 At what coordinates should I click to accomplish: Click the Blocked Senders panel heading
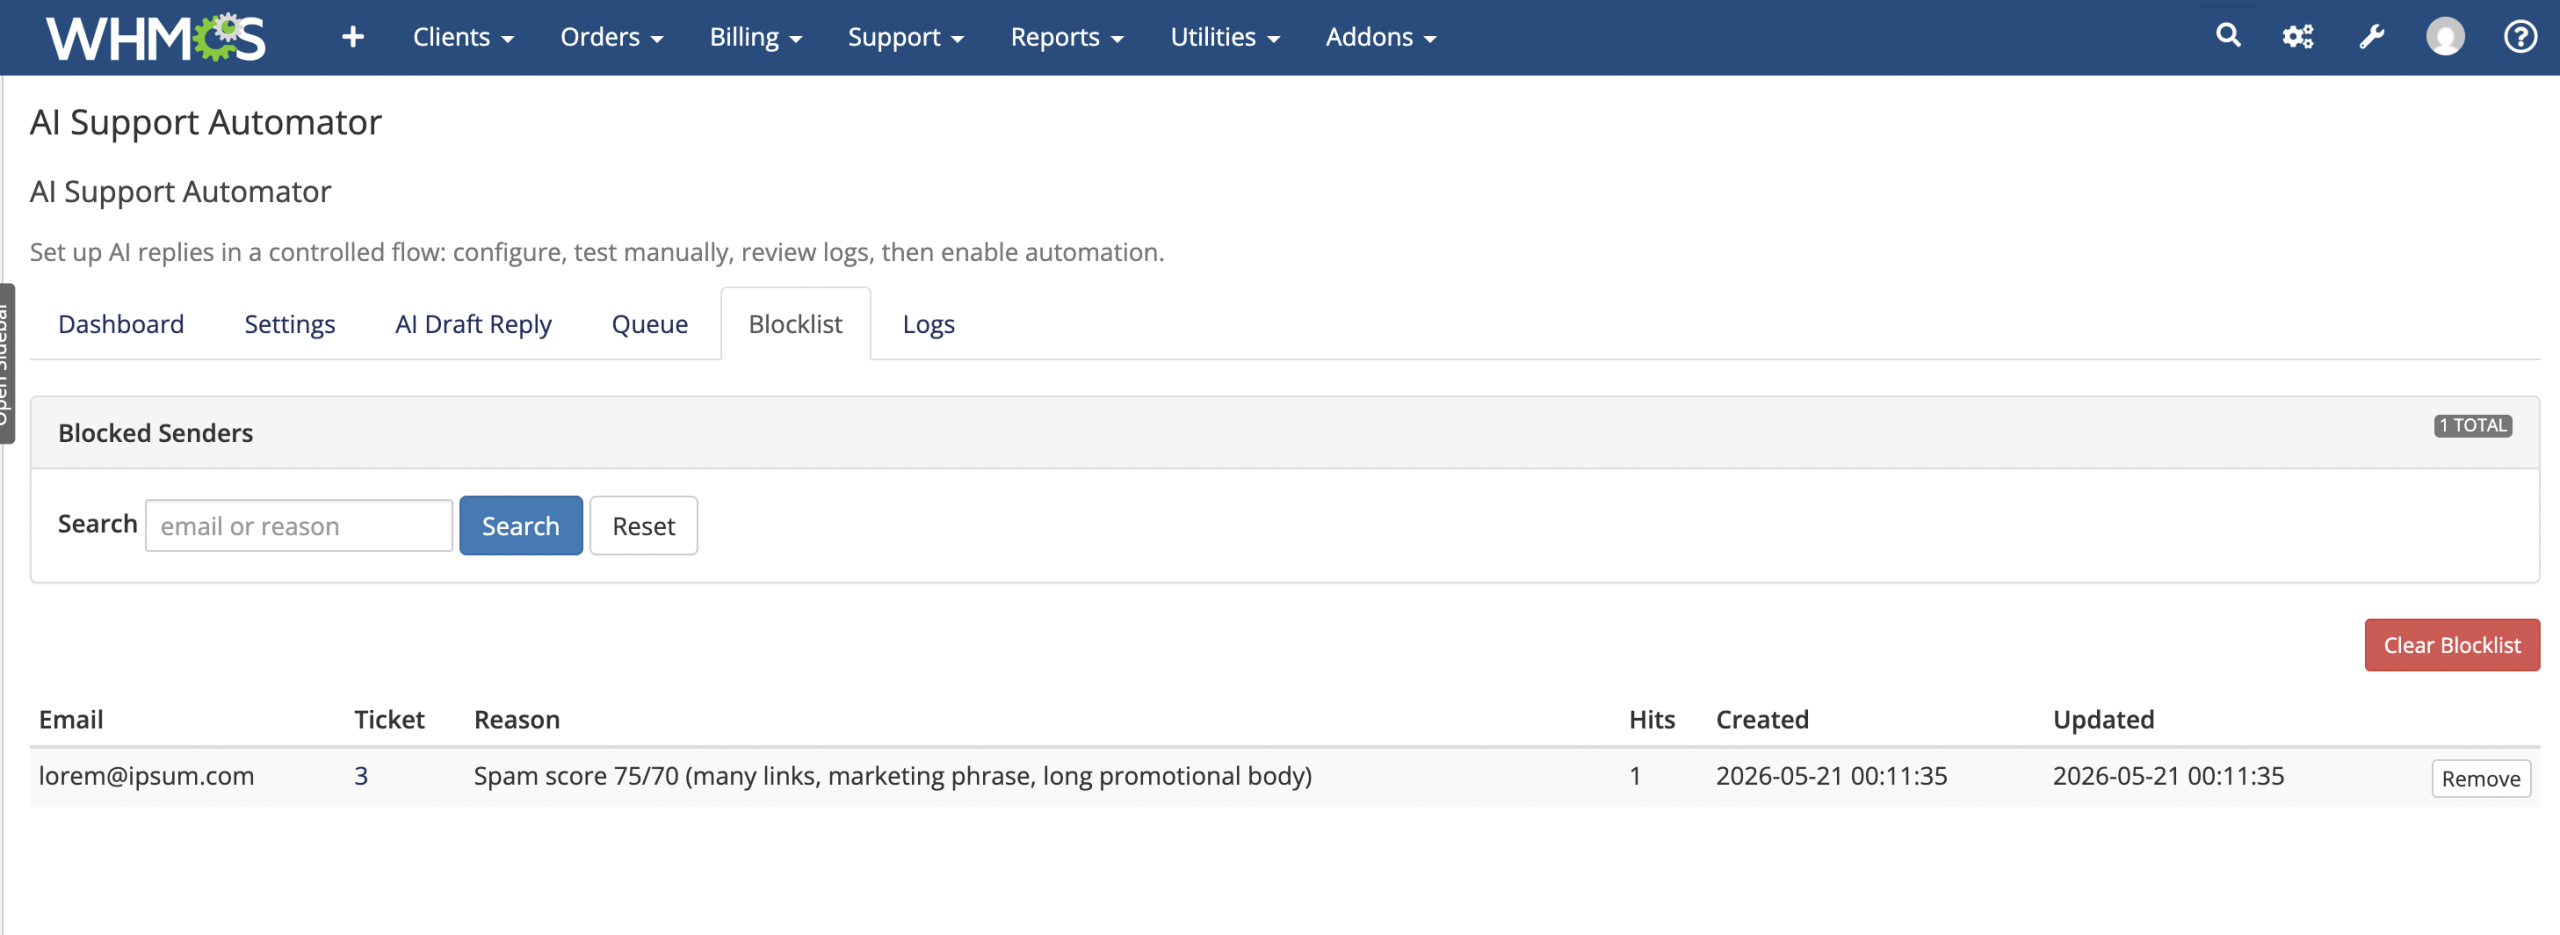156,433
